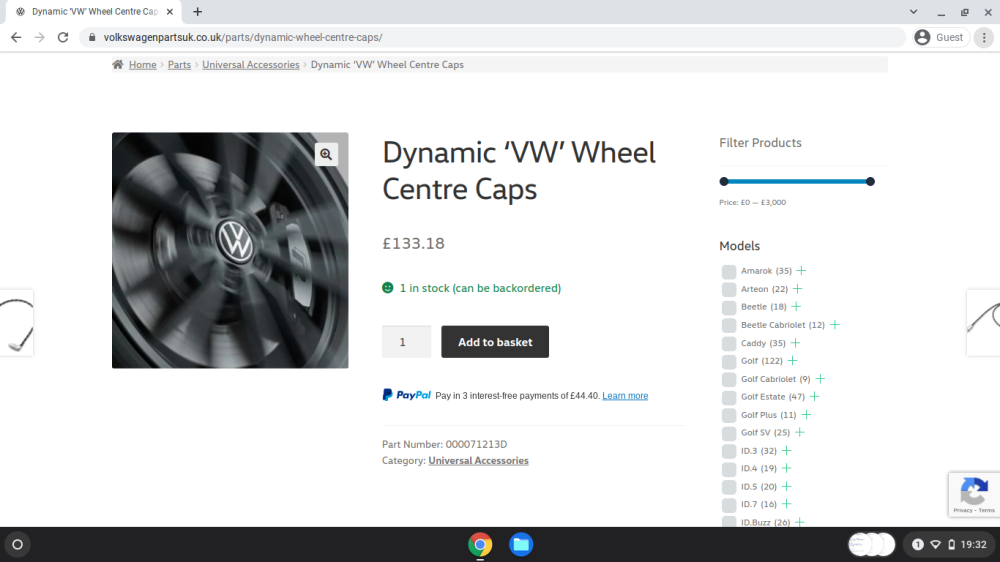Tick the Golf (122) checkbox
The height and width of the screenshot is (562, 1000).
tap(729, 361)
